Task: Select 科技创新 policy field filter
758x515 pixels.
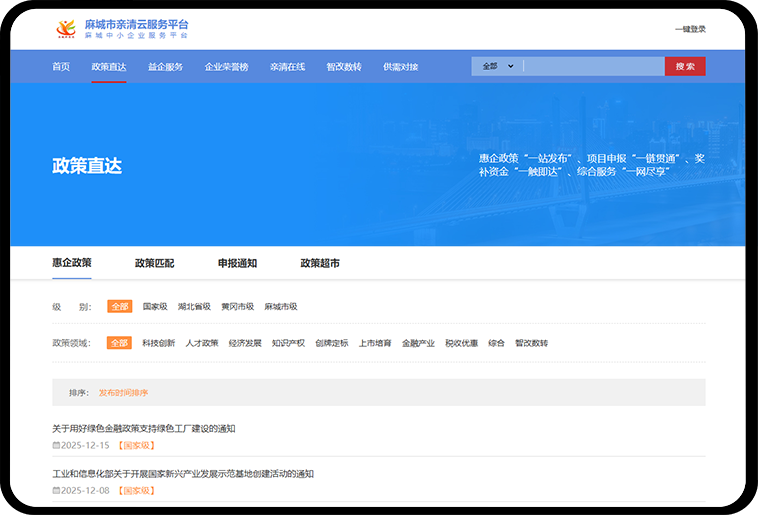Action: tap(158, 343)
